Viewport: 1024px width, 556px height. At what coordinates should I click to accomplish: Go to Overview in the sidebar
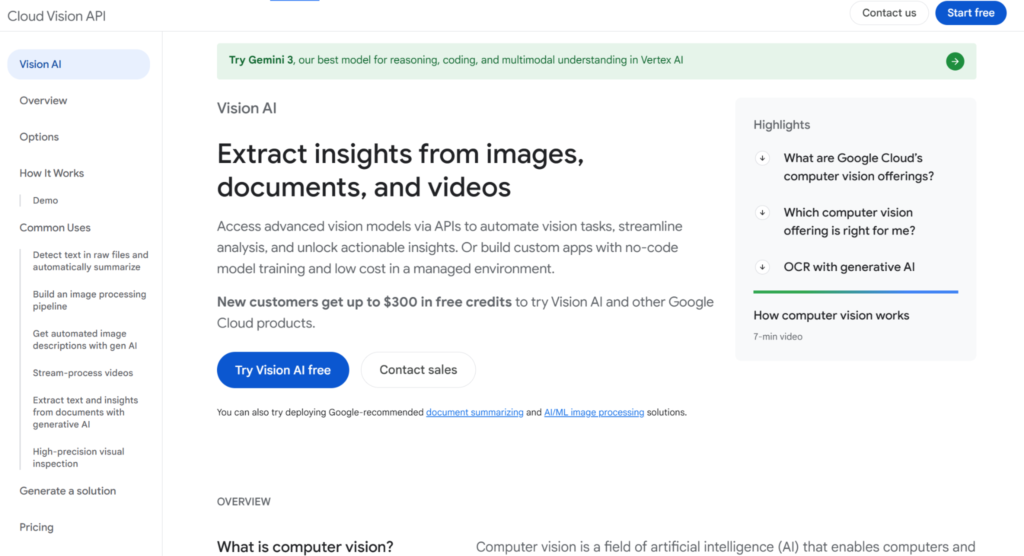[43, 101]
